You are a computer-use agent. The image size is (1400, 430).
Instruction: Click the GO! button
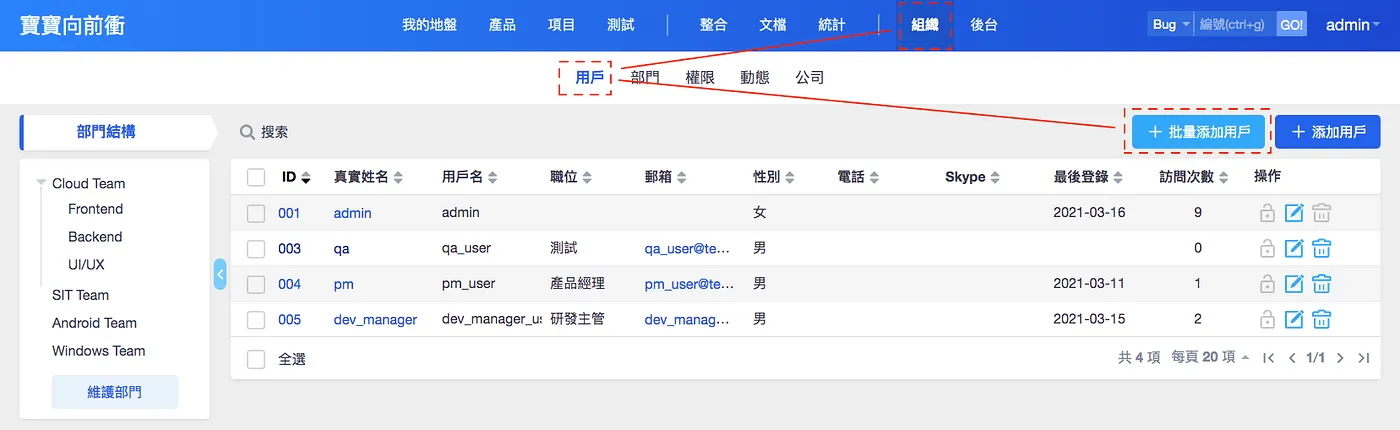pyautogui.click(x=1291, y=25)
